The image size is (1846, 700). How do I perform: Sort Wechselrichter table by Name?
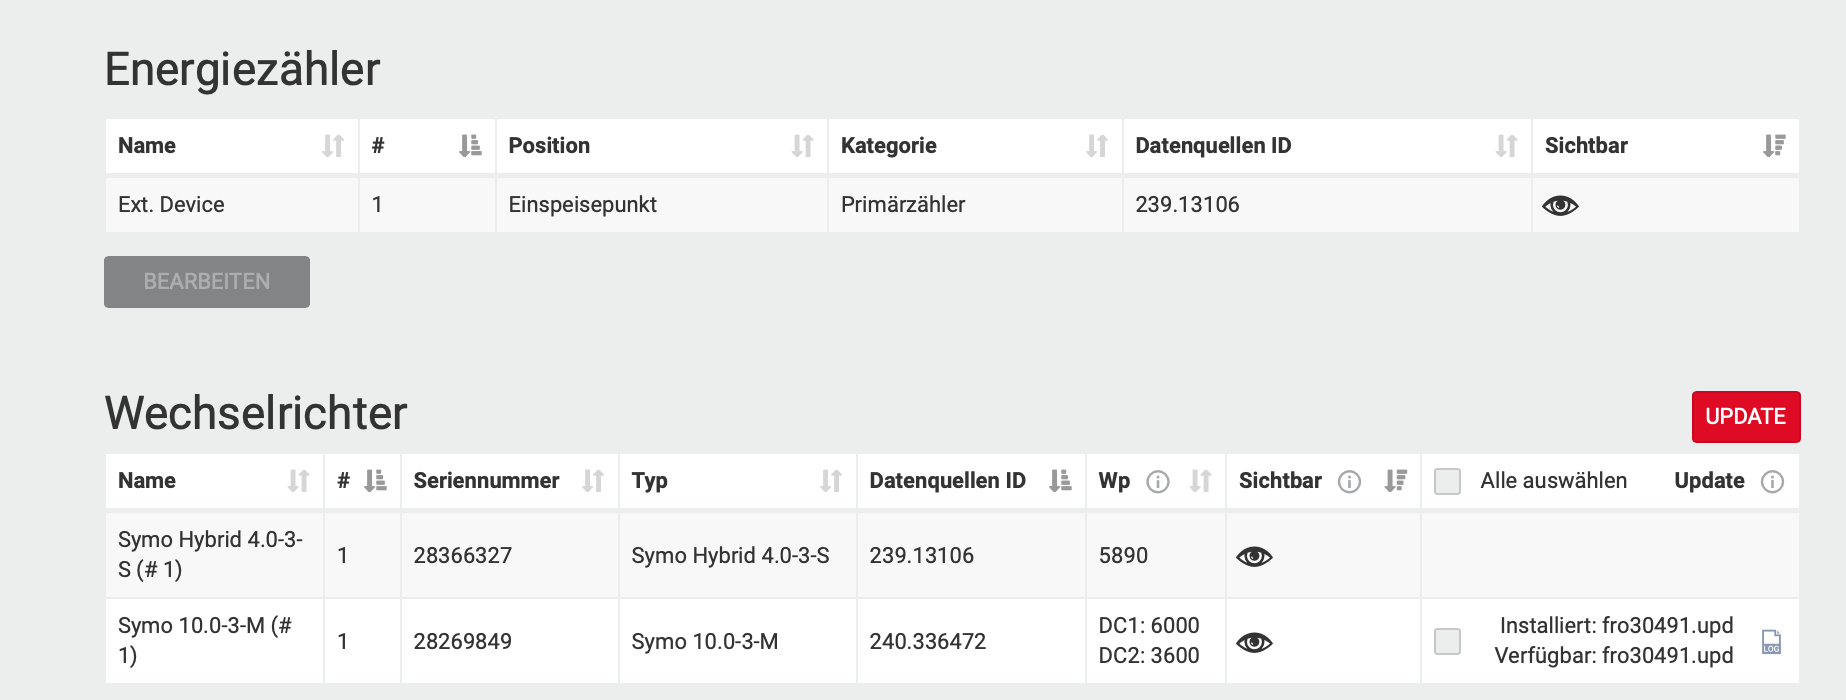click(x=298, y=481)
